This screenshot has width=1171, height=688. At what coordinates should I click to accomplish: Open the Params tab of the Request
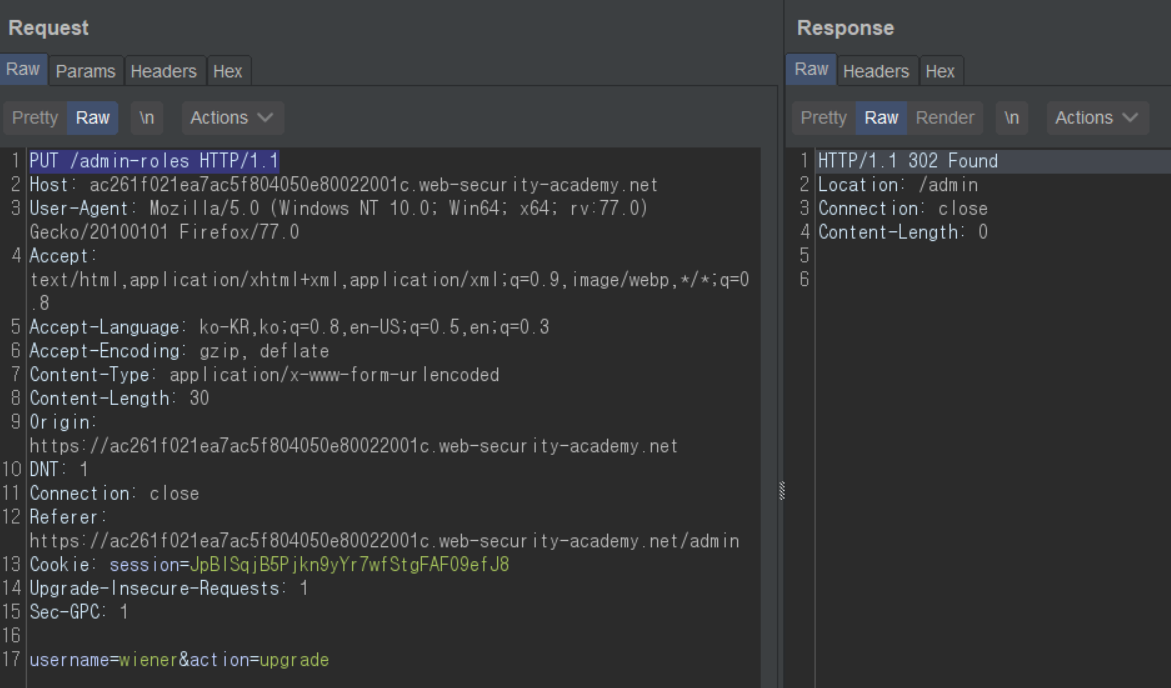pos(86,71)
